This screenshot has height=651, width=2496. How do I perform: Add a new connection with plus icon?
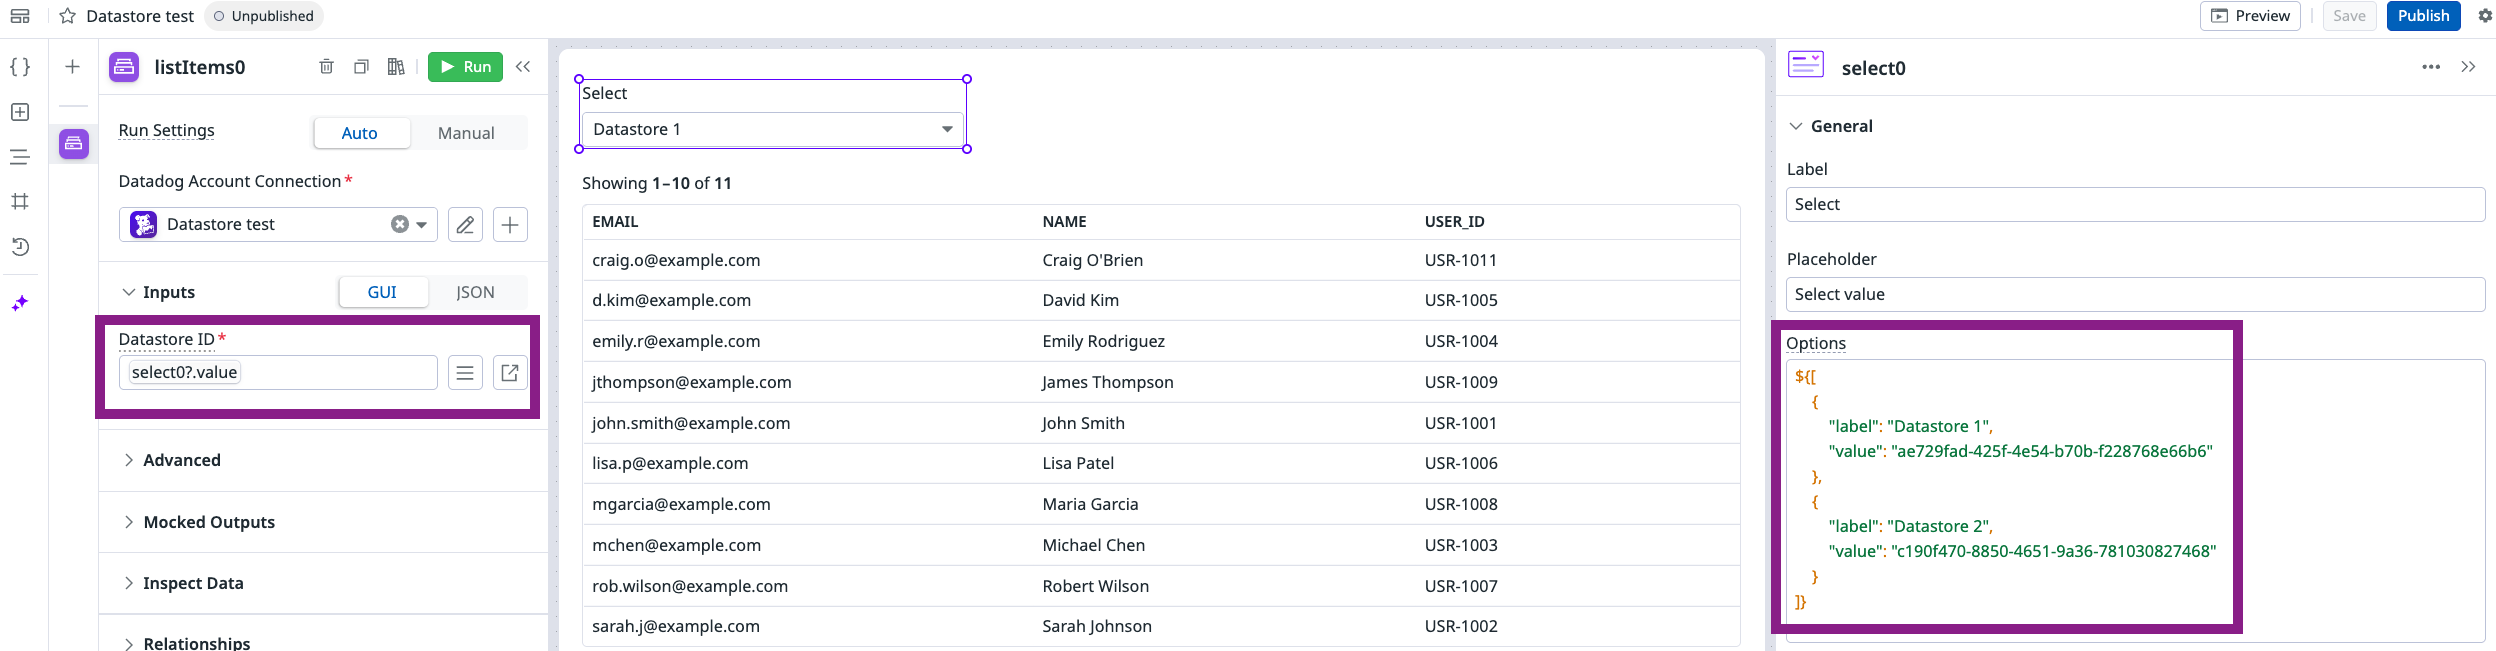[510, 225]
